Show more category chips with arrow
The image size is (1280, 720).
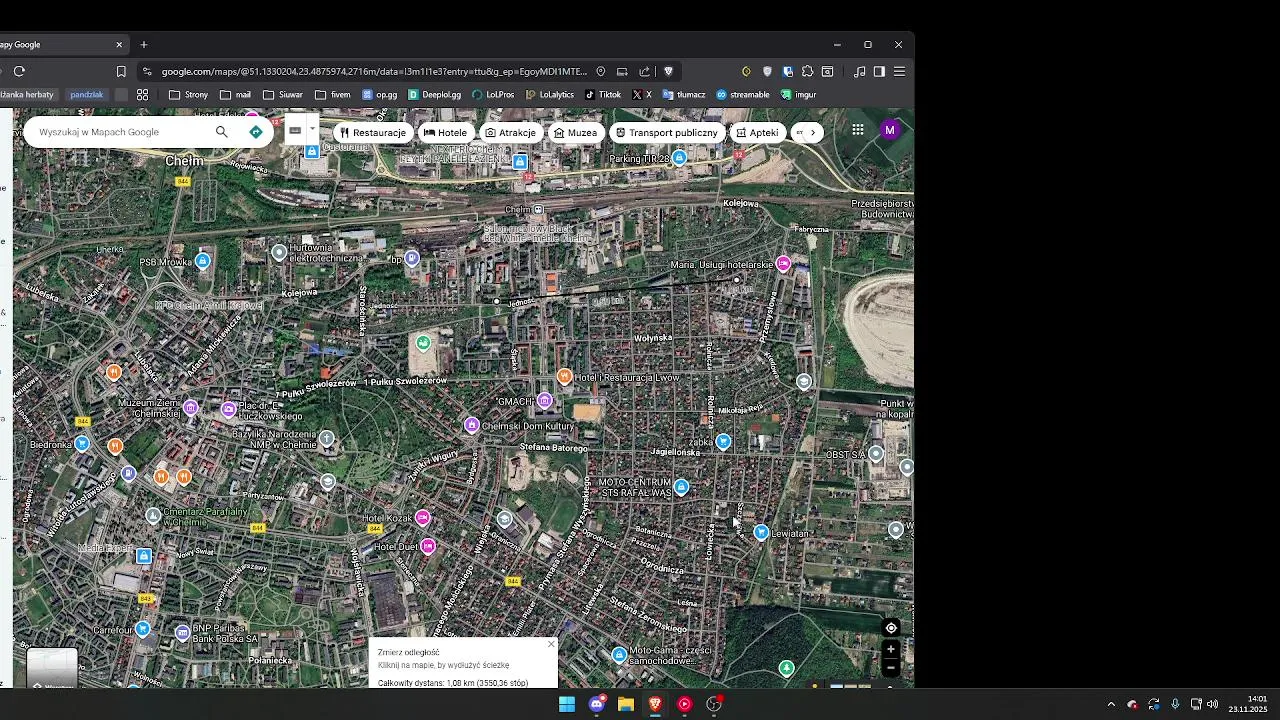point(813,132)
